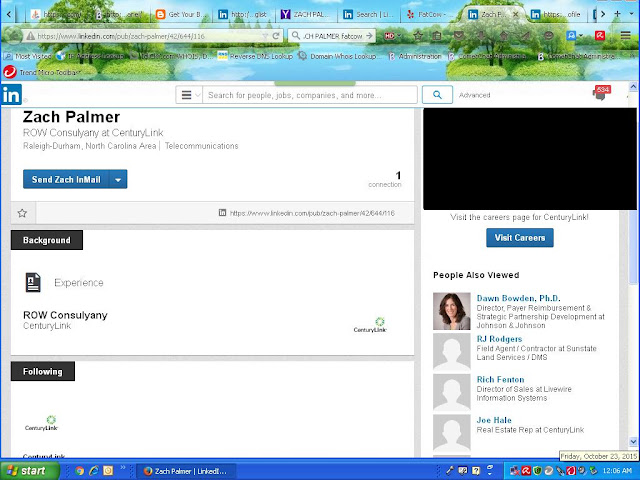The width and height of the screenshot is (640, 480).
Task: Open the IP Address Lookup bookmark
Action: pos(90,56)
